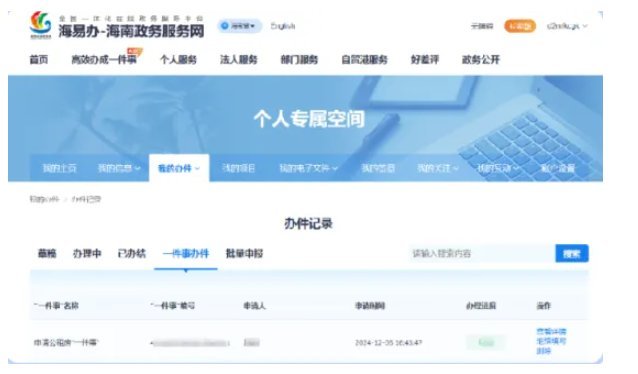The height and width of the screenshot is (374, 638).
Task: Click the search content input field
Action: click(481, 254)
